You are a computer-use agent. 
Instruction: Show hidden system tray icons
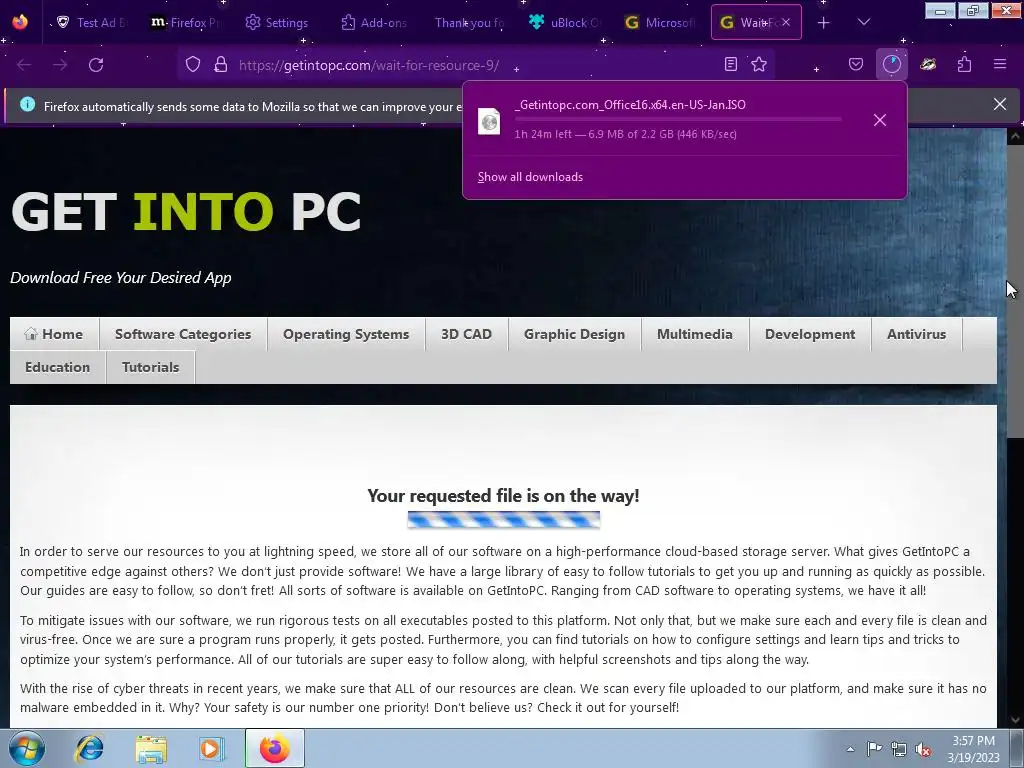(850, 749)
